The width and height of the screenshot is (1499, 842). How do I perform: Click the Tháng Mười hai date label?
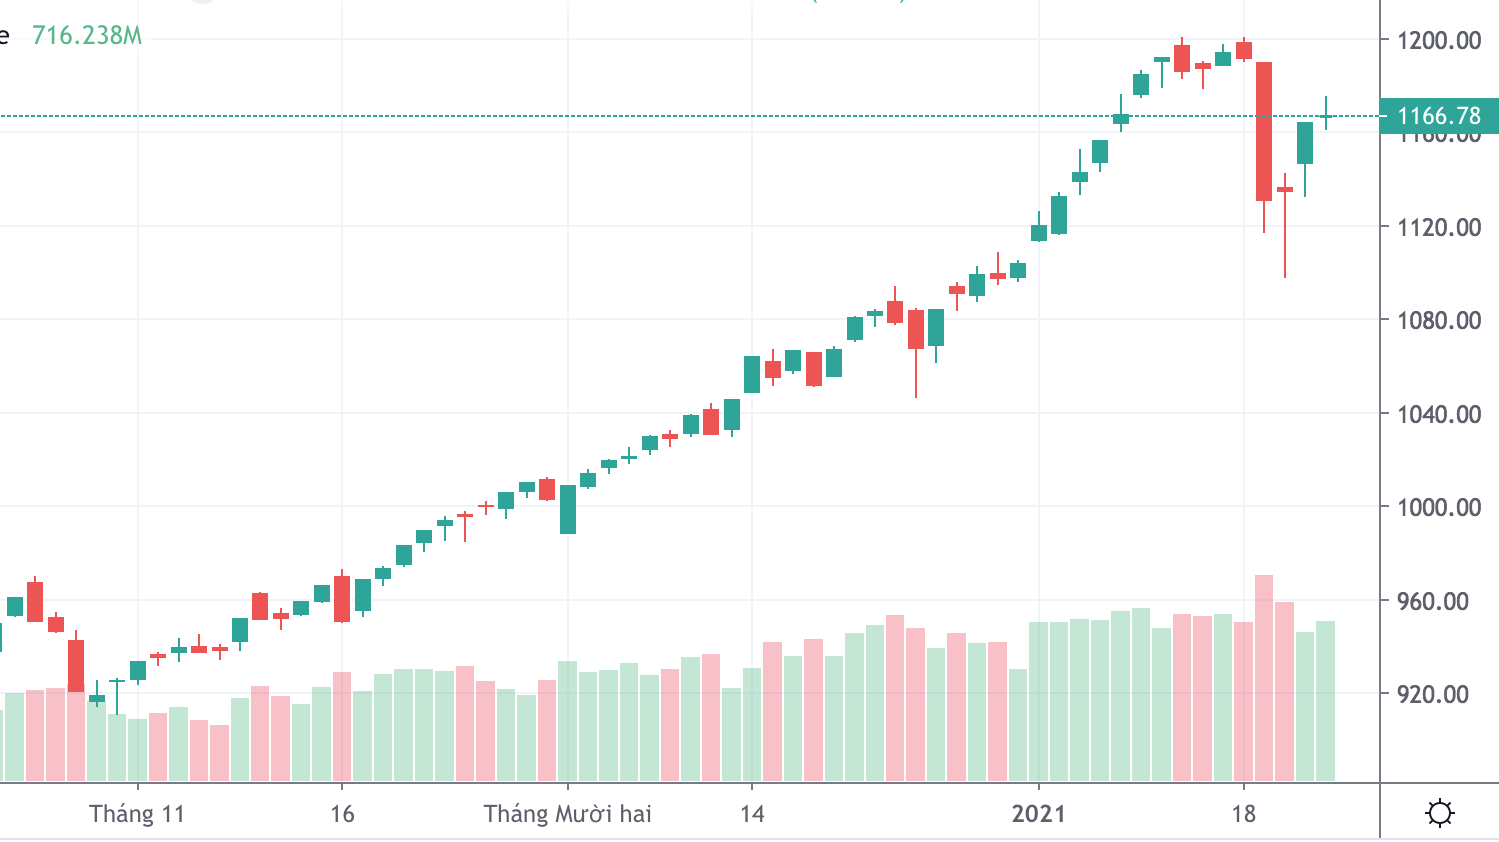[x=567, y=813]
